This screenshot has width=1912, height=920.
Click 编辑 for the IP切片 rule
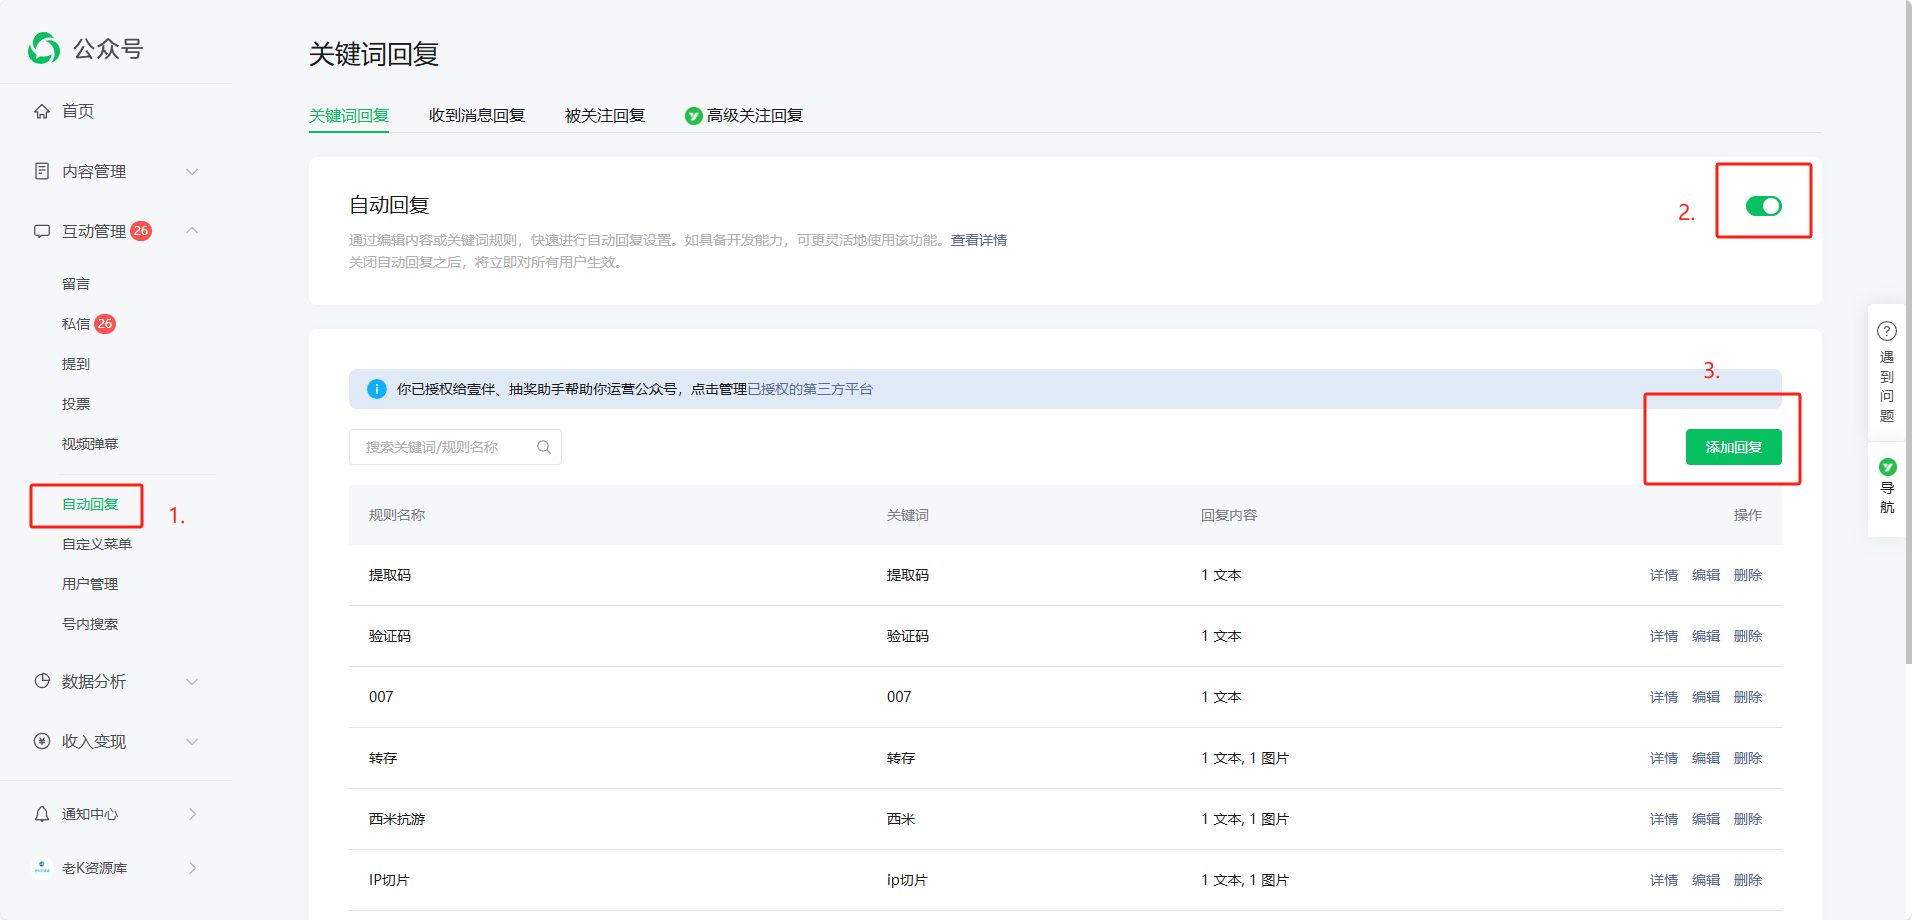[1706, 880]
